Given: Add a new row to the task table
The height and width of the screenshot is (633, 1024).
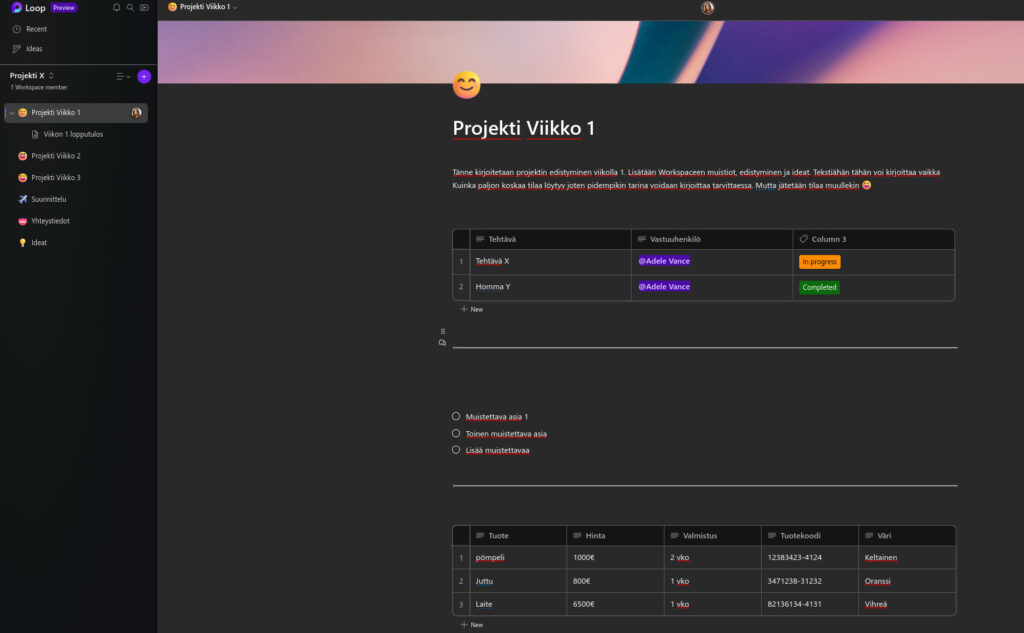Looking at the screenshot, I should (472, 309).
